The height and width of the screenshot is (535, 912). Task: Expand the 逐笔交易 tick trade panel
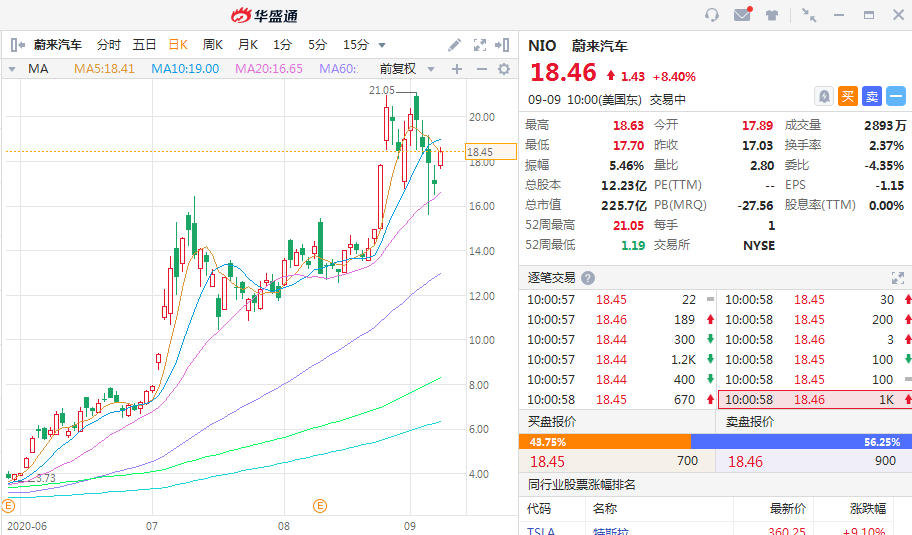pos(897,278)
